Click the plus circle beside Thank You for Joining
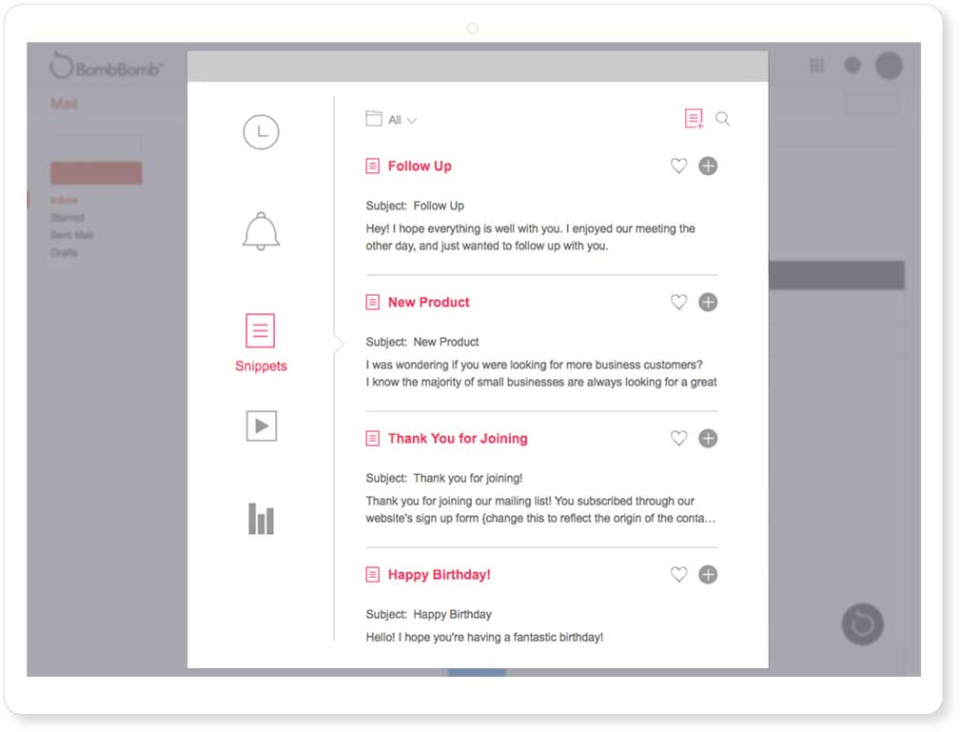960x732 pixels. (x=708, y=438)
